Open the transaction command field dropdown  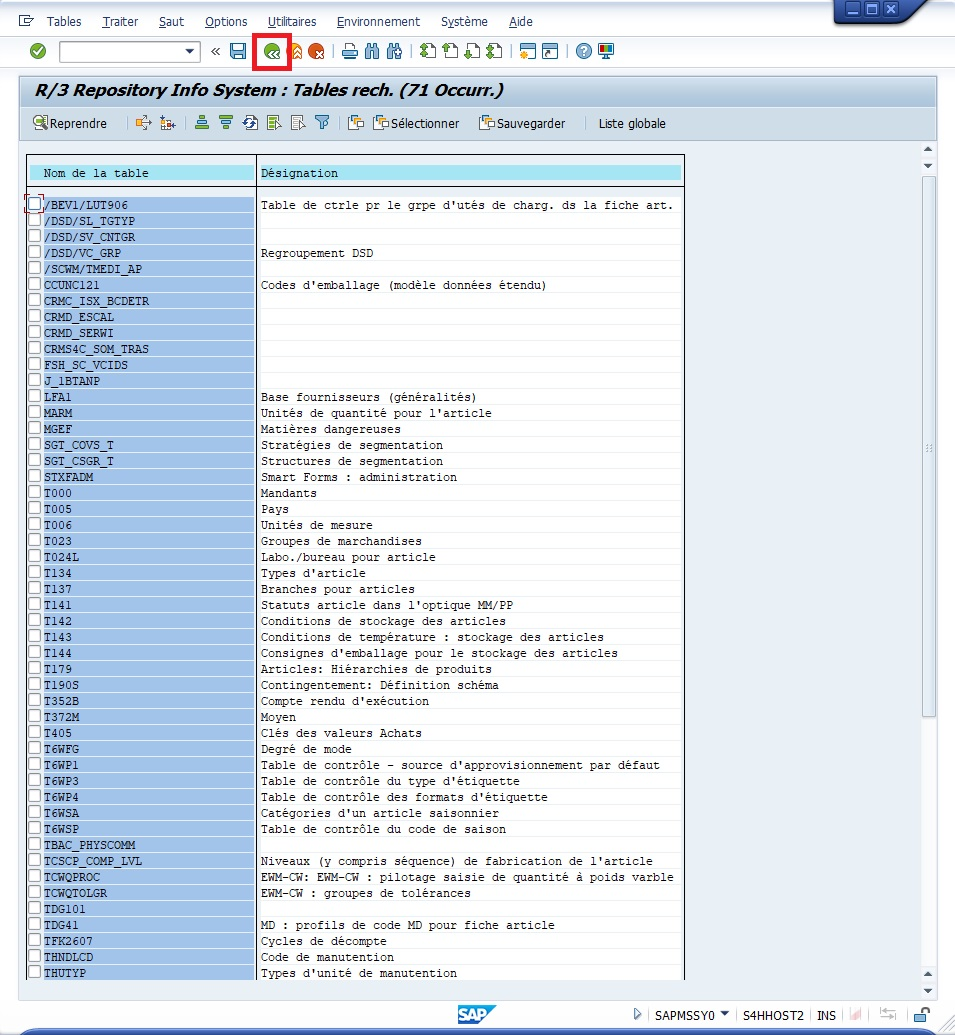(190, 51)
